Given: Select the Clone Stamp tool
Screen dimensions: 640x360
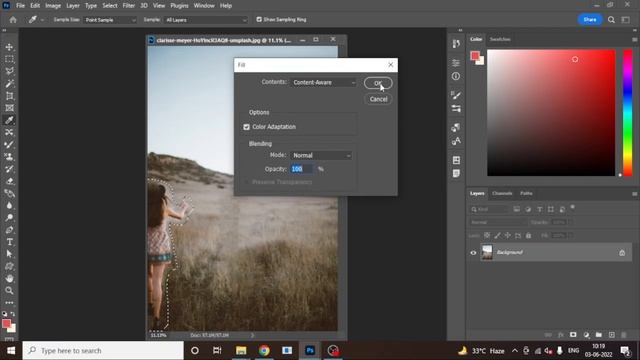Looking at the screenshot, I should (9, 157).
